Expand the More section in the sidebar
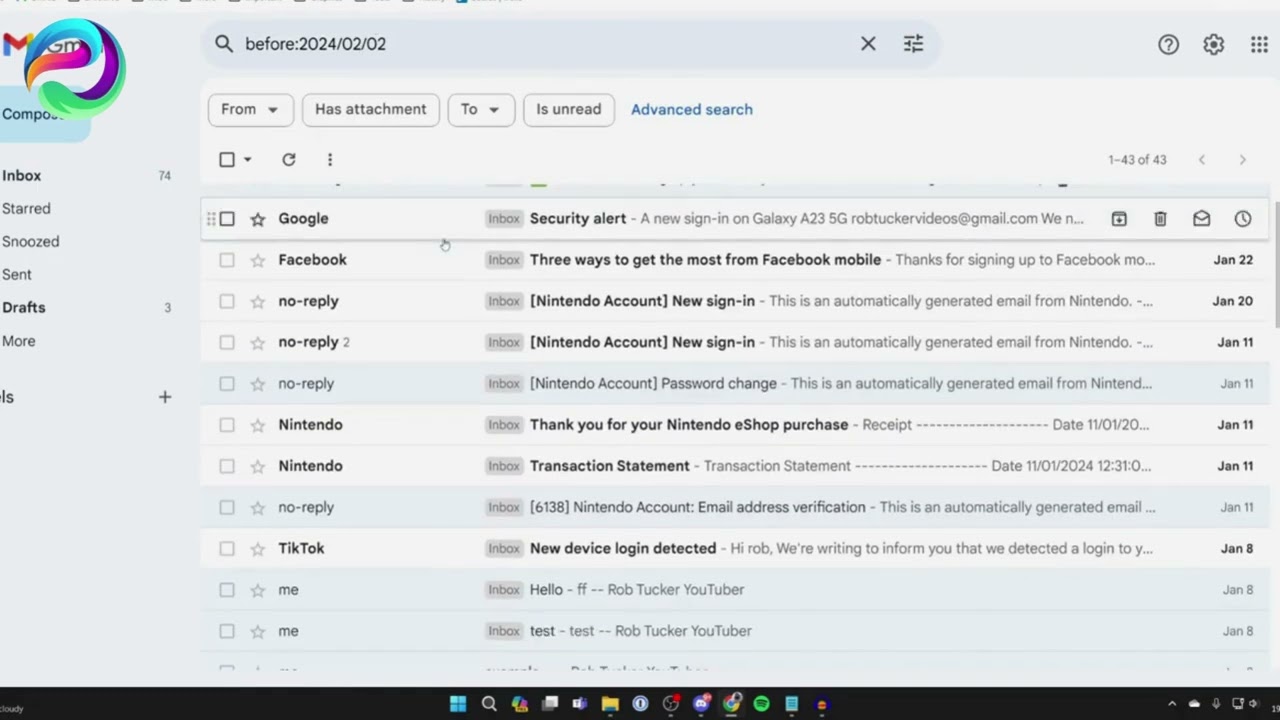Screen dimensions: 1280x720 pyautogui.click(x=19, y=341)
